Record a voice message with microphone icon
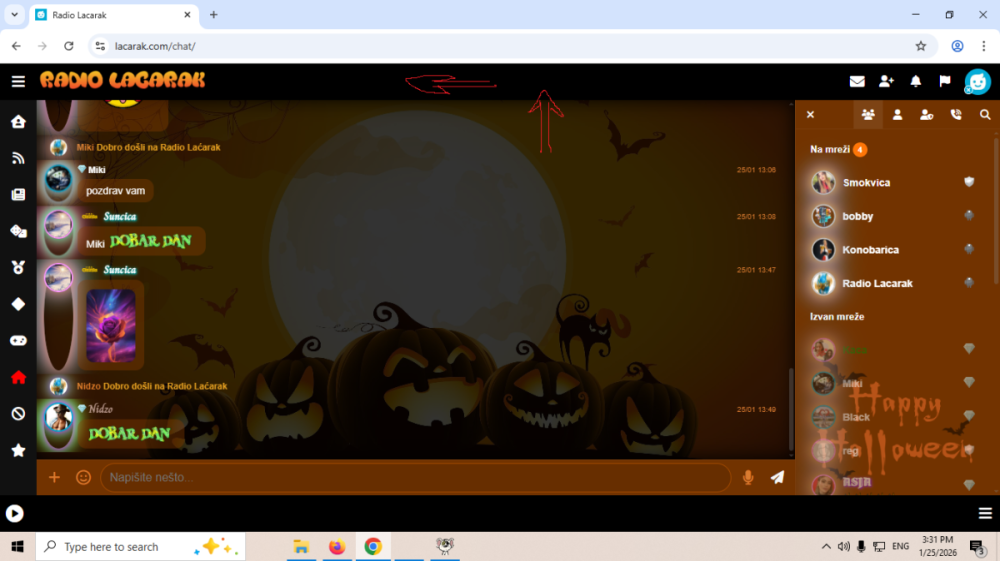The height and width of the screenshot is (561, 1000). (748, 477)
